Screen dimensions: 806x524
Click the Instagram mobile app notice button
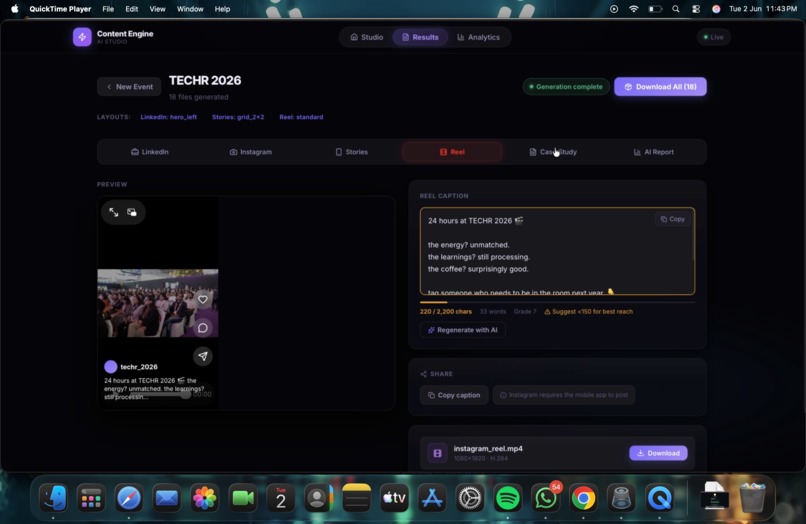click(564, 395)
